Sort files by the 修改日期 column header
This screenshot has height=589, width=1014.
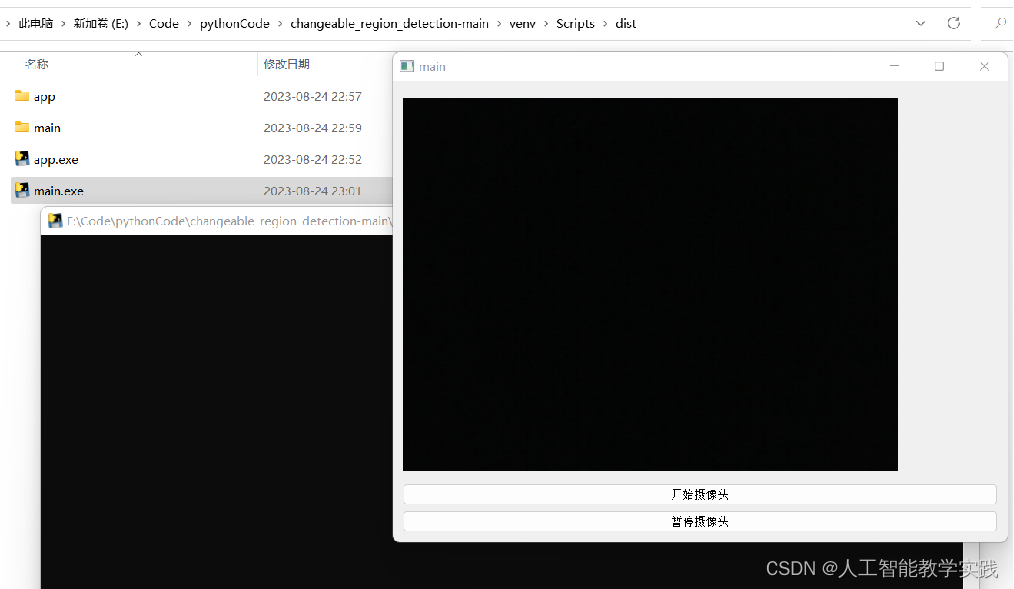point(288,63)
